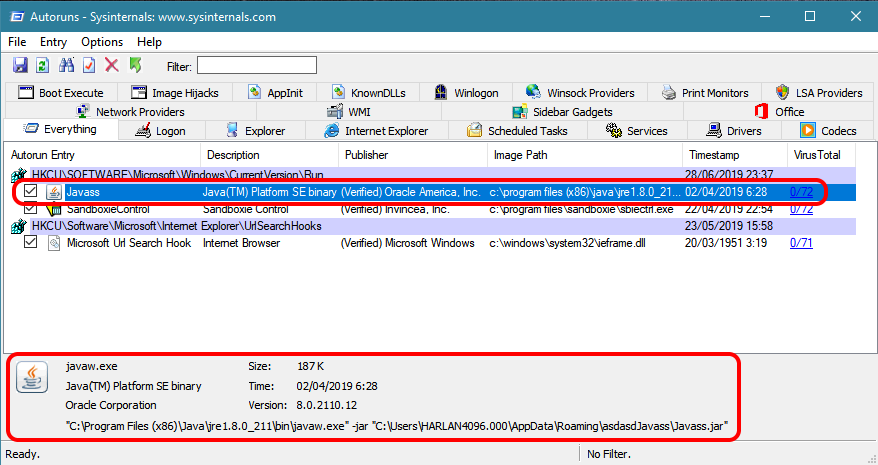Click Version 8.0.2110.12 value
Viewport: 878px width, 465px height.
tap(326, 405)
